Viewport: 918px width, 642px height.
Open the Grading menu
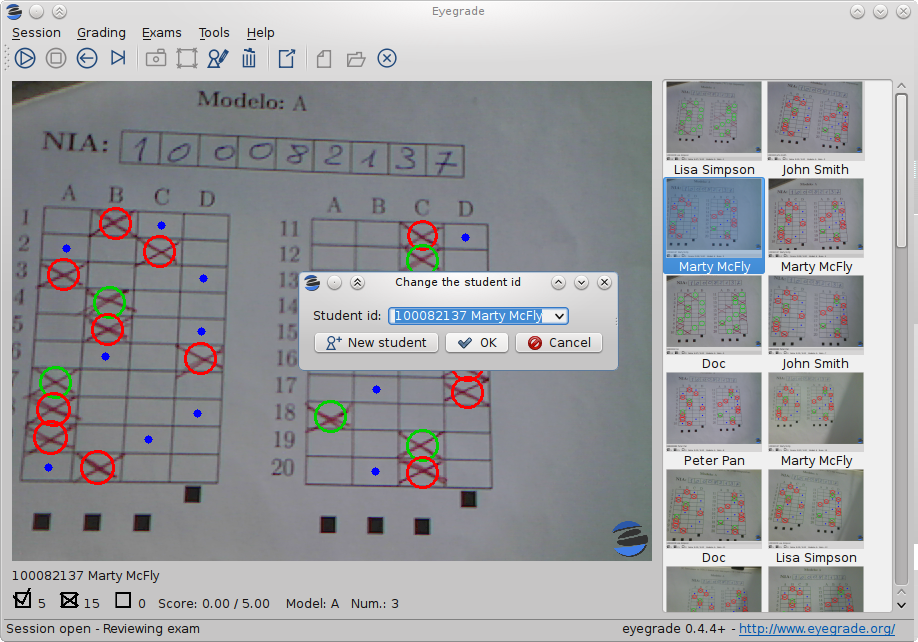(101, 33)
